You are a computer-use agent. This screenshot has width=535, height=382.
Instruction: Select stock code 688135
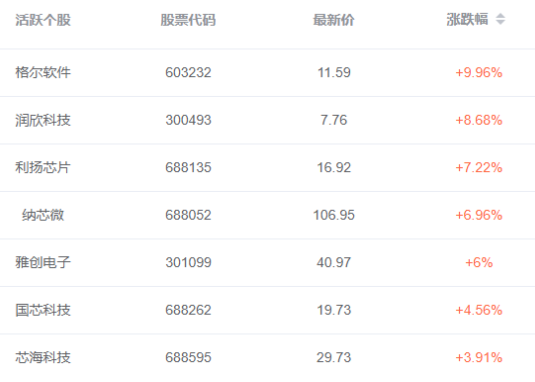click(188, 167)
